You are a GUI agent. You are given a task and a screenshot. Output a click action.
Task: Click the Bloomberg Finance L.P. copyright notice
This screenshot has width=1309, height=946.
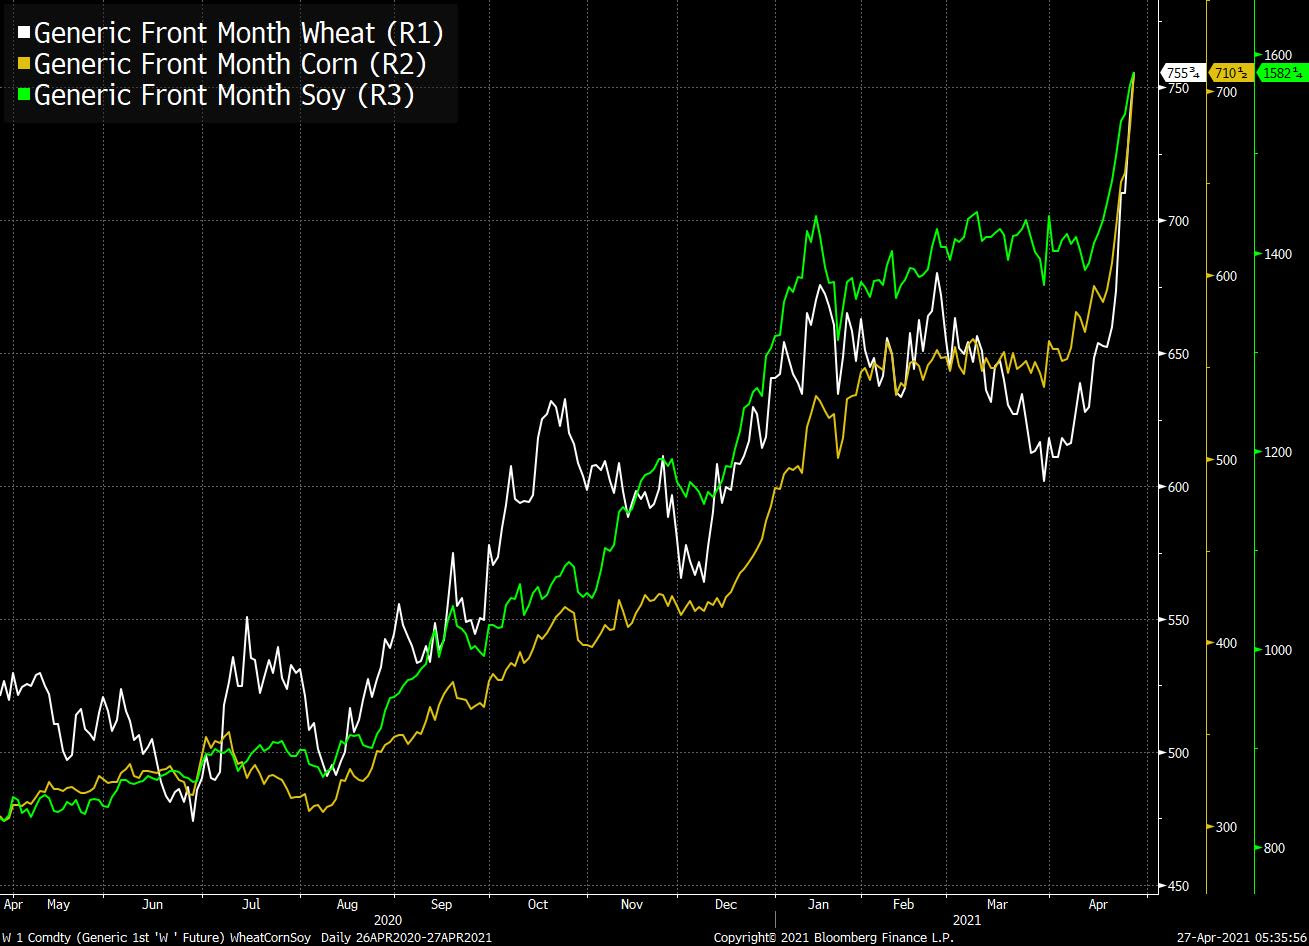tap(833, 938)
